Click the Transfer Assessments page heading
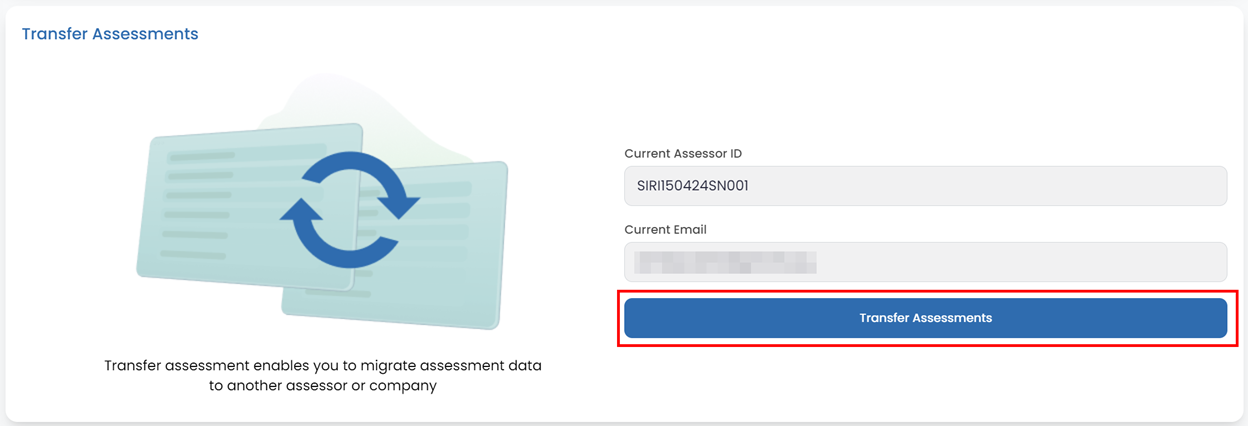The image size is (1248, 426). pos(110,34)
